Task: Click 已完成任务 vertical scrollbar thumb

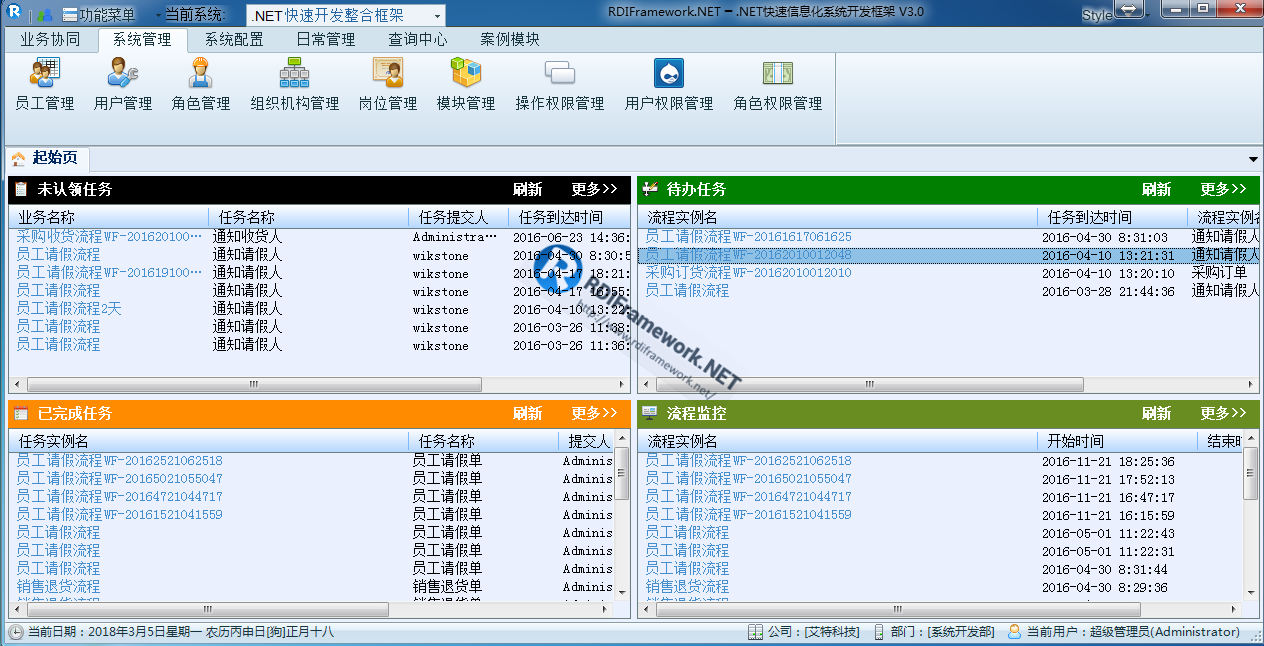Action: pos(622,474)
